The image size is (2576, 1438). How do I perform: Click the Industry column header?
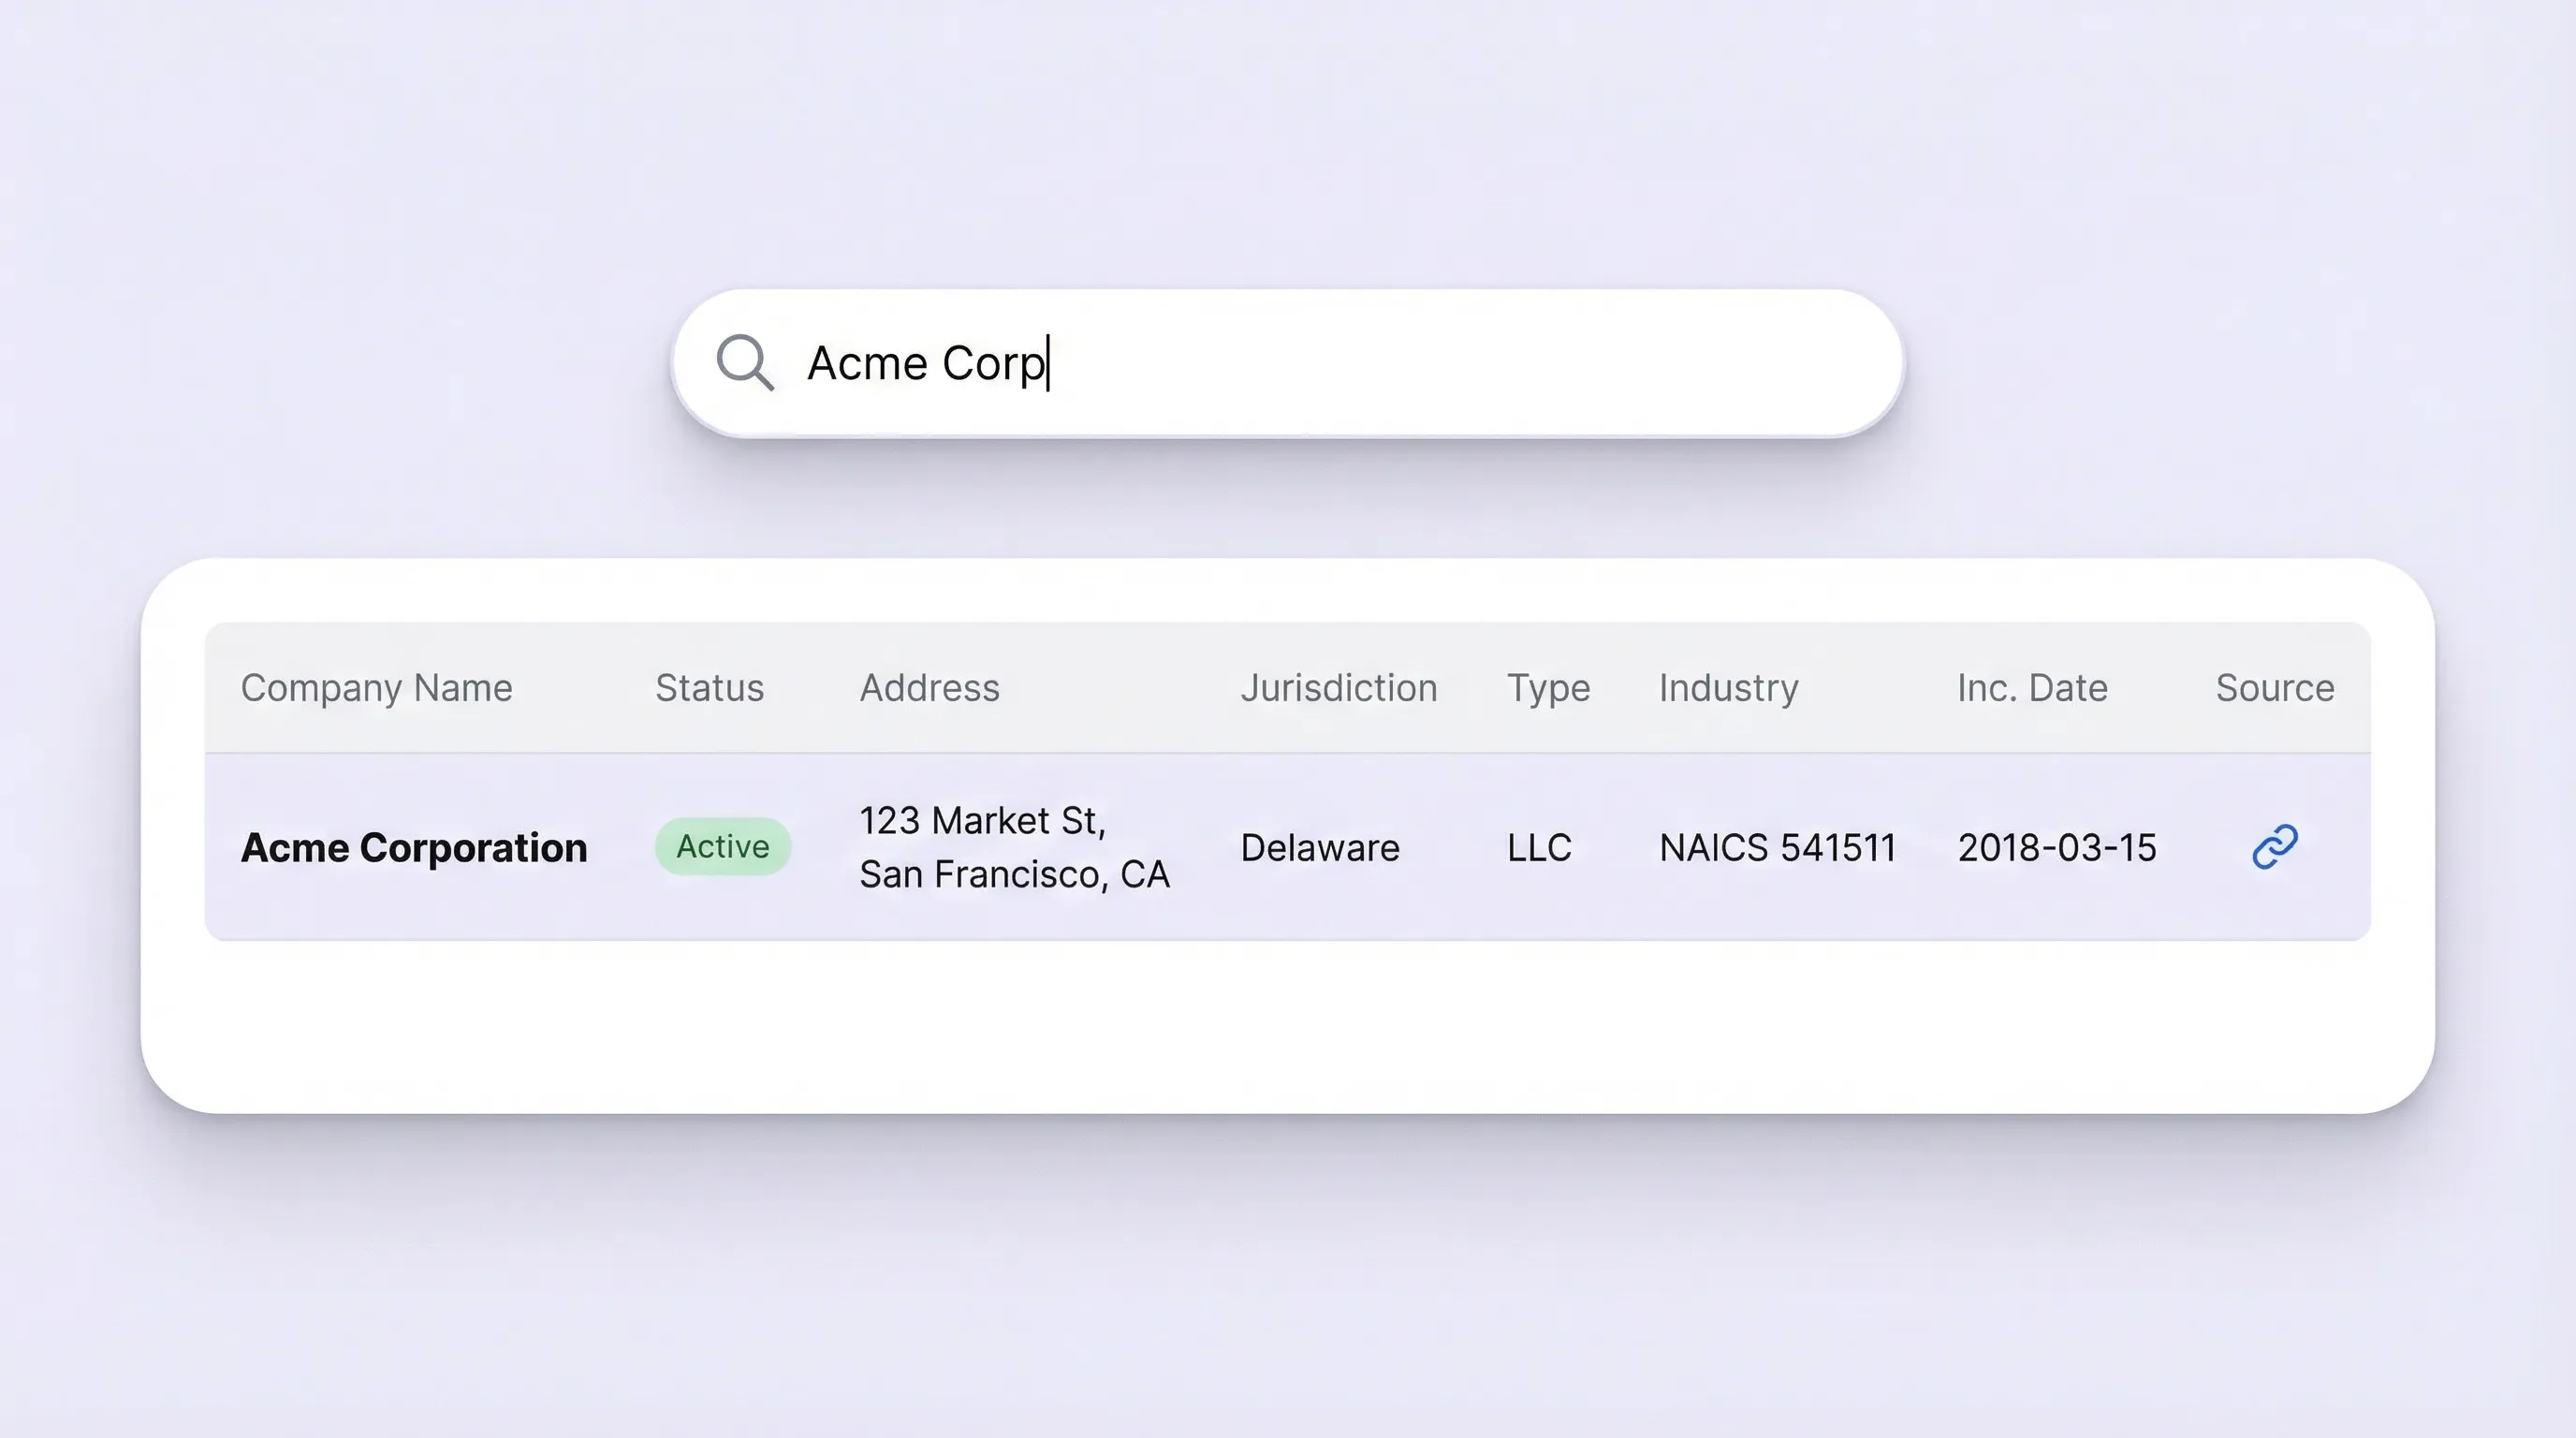[1728, 688]
